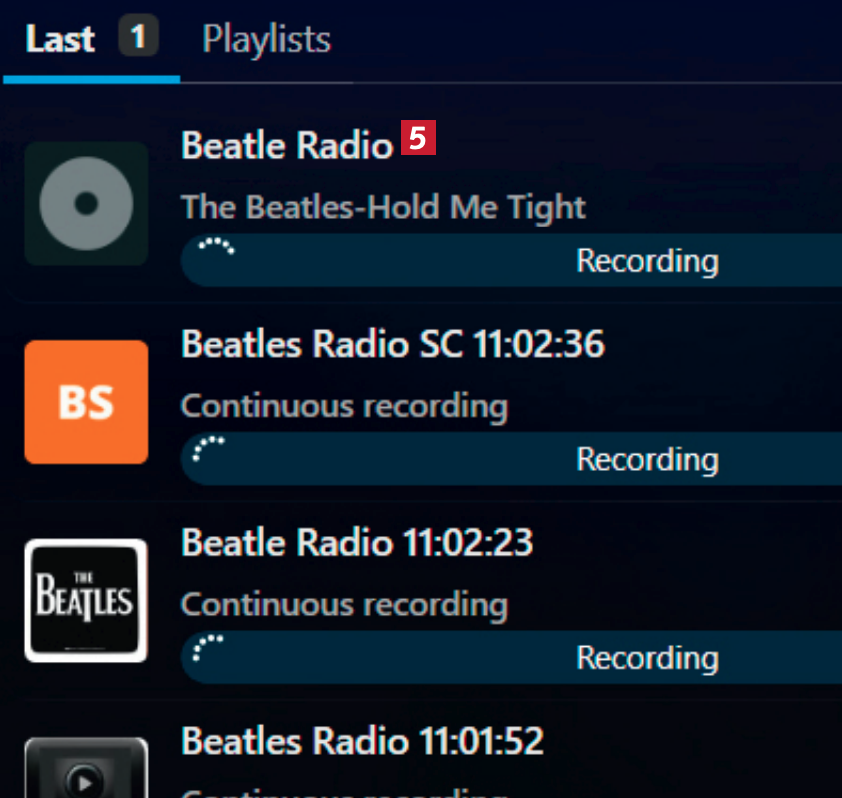Click the orange BS station icon
This screenshot has width=842, height=798.
click(x=86, y=402)
